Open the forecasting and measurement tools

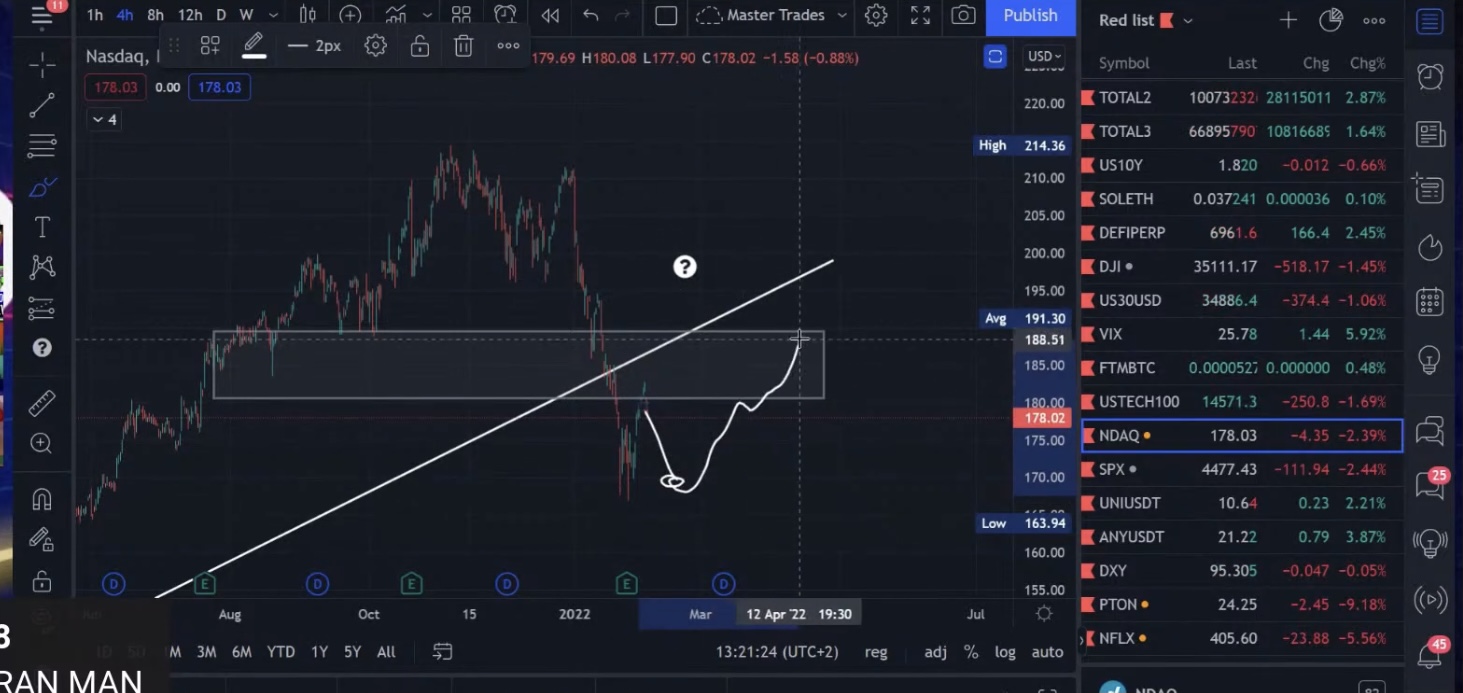42,308
